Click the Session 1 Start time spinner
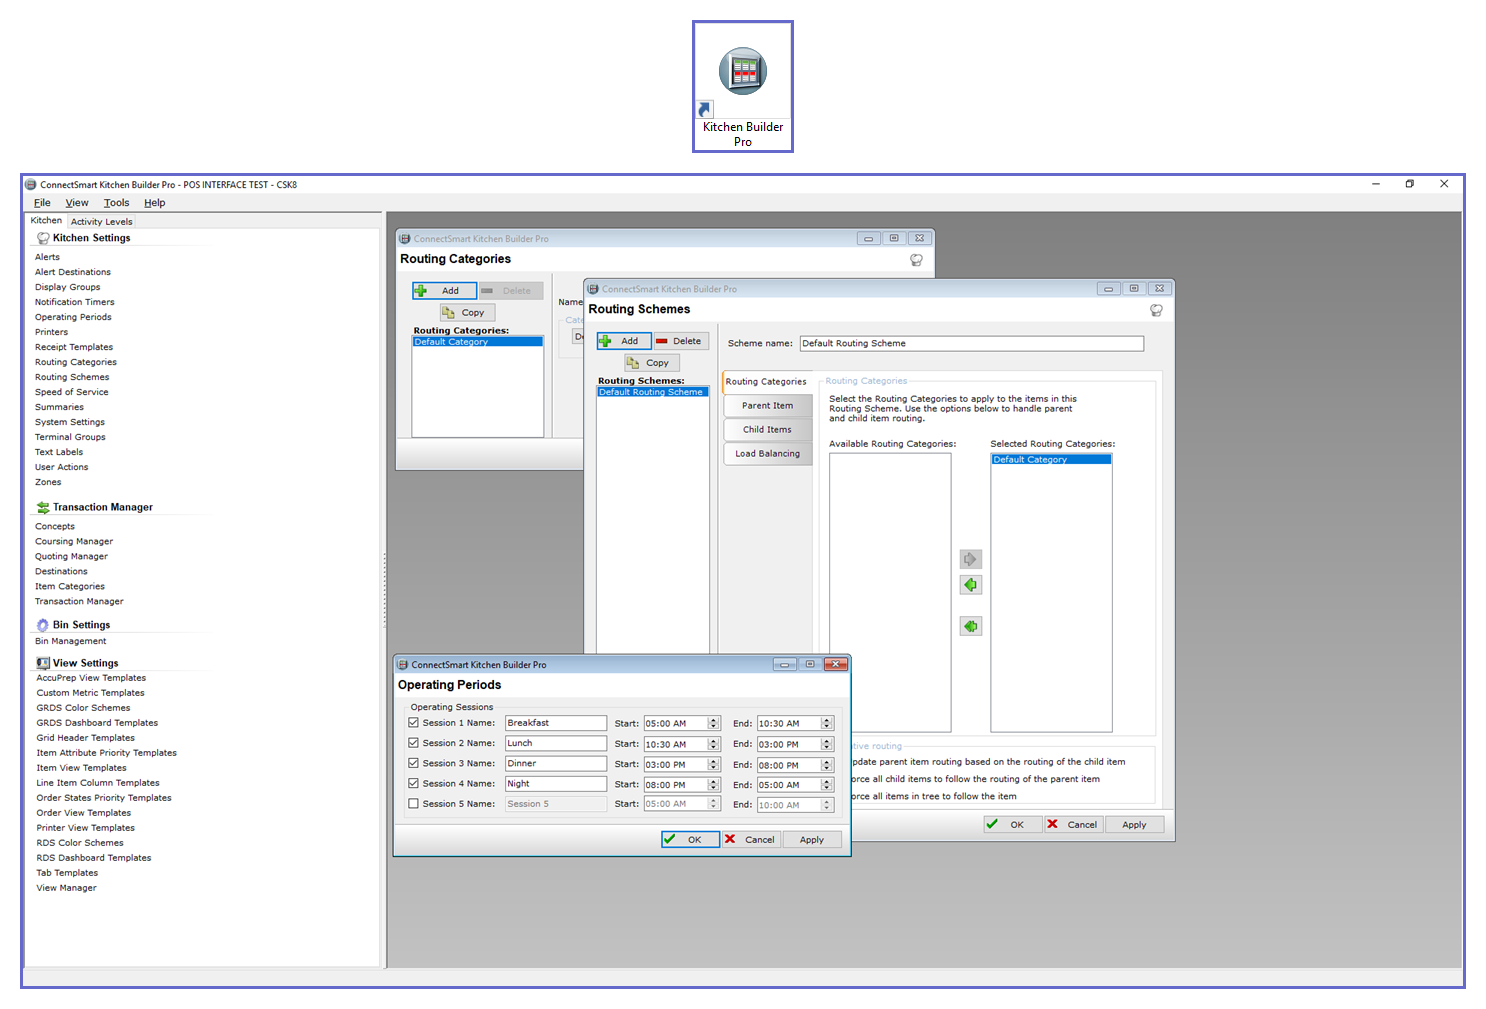1486x1009 pixels. click(x=713, y=723)
